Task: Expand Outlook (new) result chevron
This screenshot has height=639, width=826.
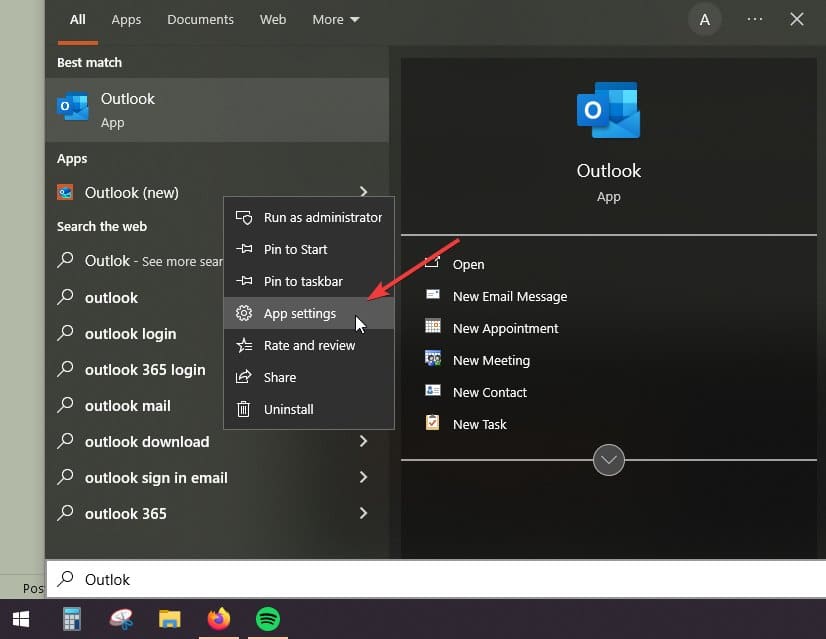Action: click(x=363, y=191)
